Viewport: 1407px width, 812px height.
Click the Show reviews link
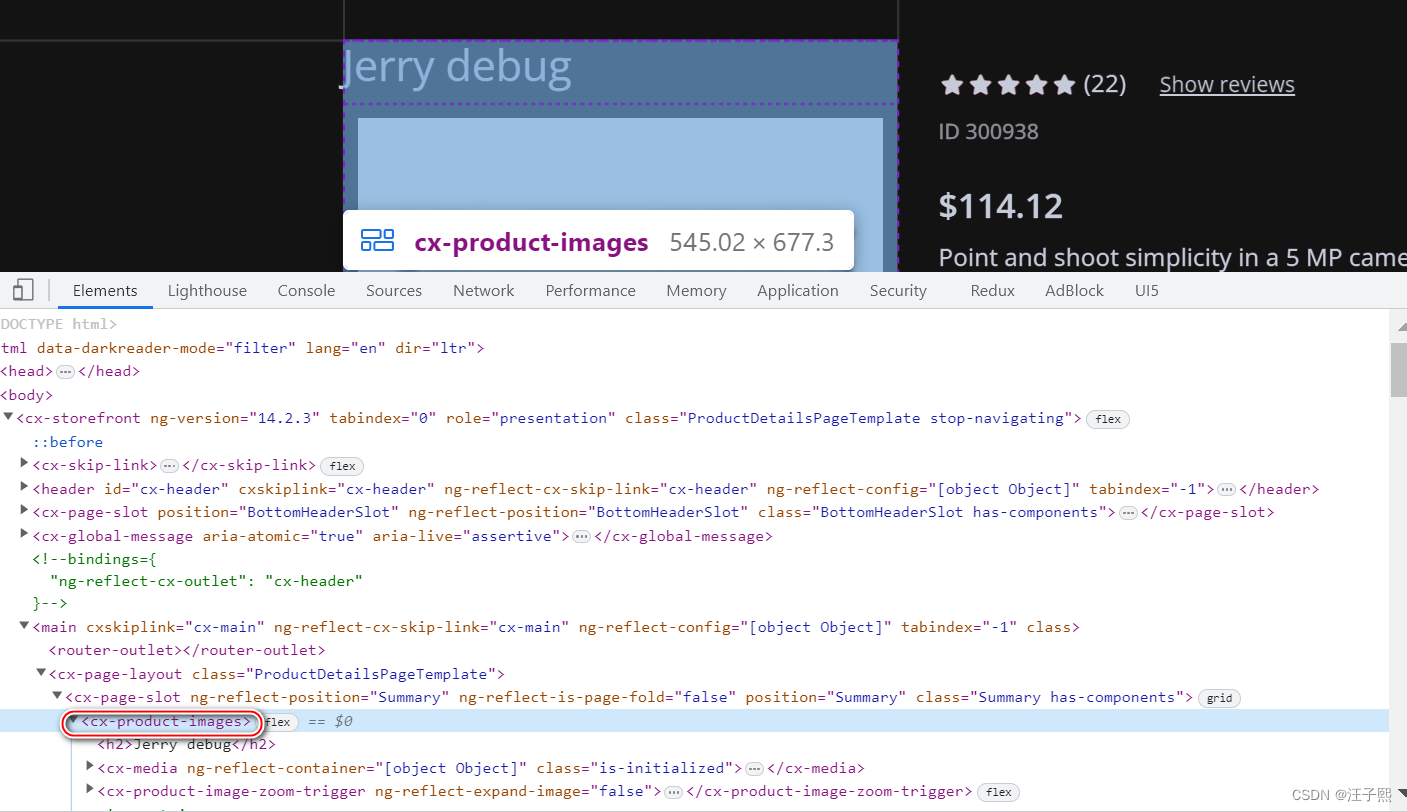click(1227, 85)
